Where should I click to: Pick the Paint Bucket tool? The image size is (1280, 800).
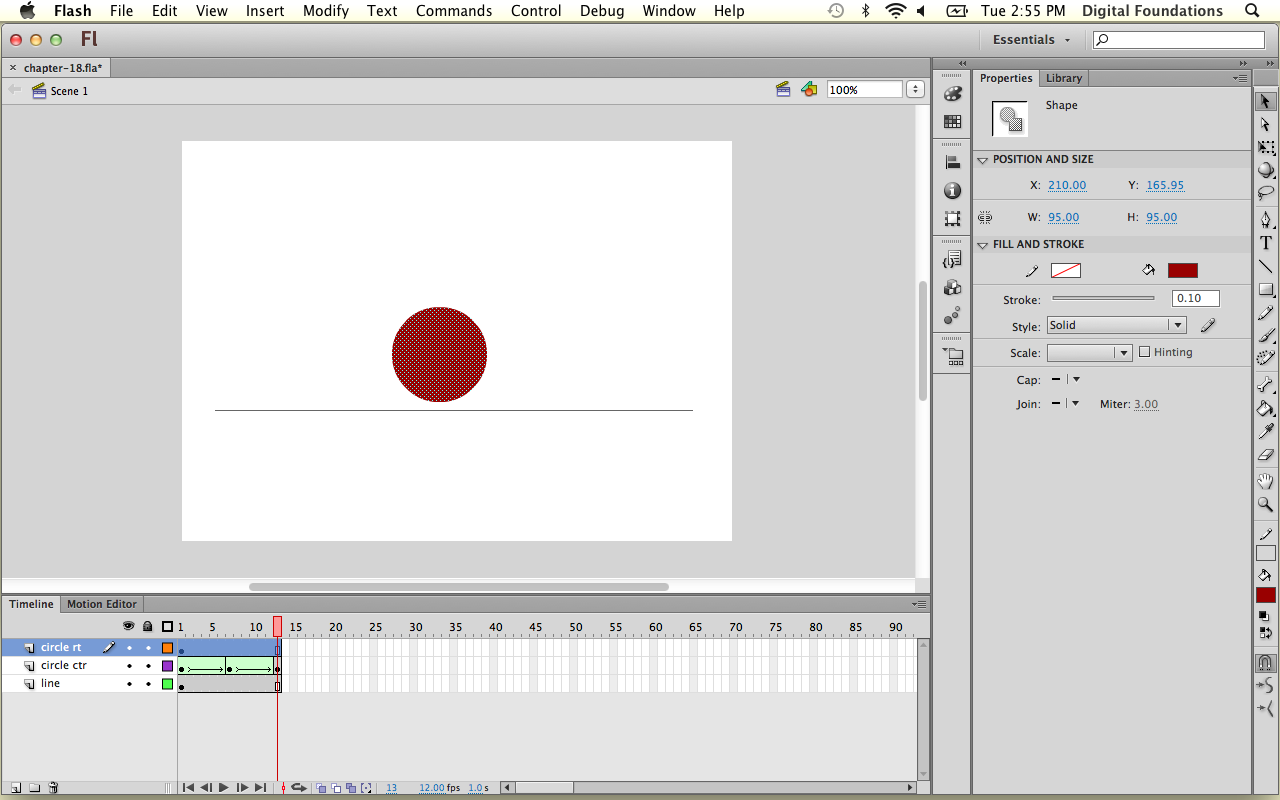point(1265,408)
